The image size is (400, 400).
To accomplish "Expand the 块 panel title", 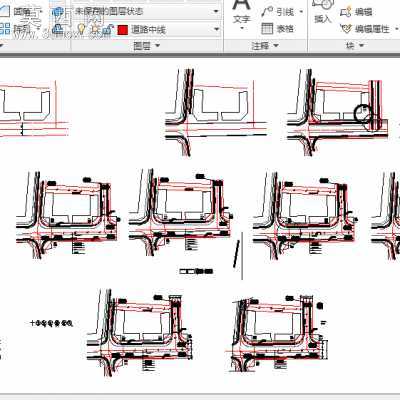I will pyautogui.click(x=354, y=46).
